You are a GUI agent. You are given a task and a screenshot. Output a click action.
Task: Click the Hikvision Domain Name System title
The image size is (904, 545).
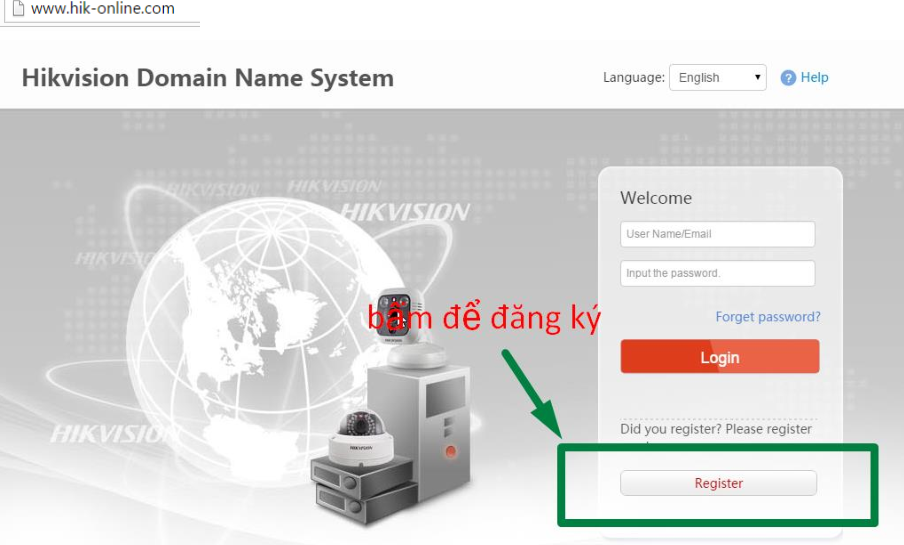click(208, 78)
